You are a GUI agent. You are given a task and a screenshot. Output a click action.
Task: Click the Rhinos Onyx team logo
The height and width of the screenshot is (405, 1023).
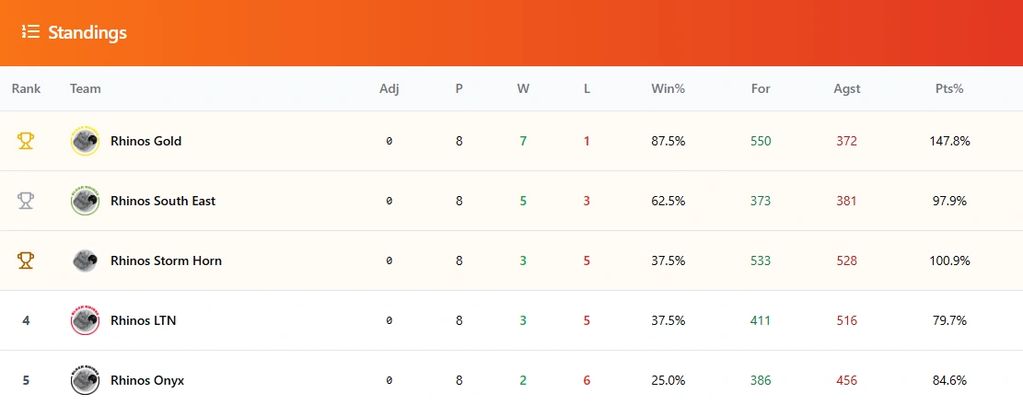tap(85, 381)
